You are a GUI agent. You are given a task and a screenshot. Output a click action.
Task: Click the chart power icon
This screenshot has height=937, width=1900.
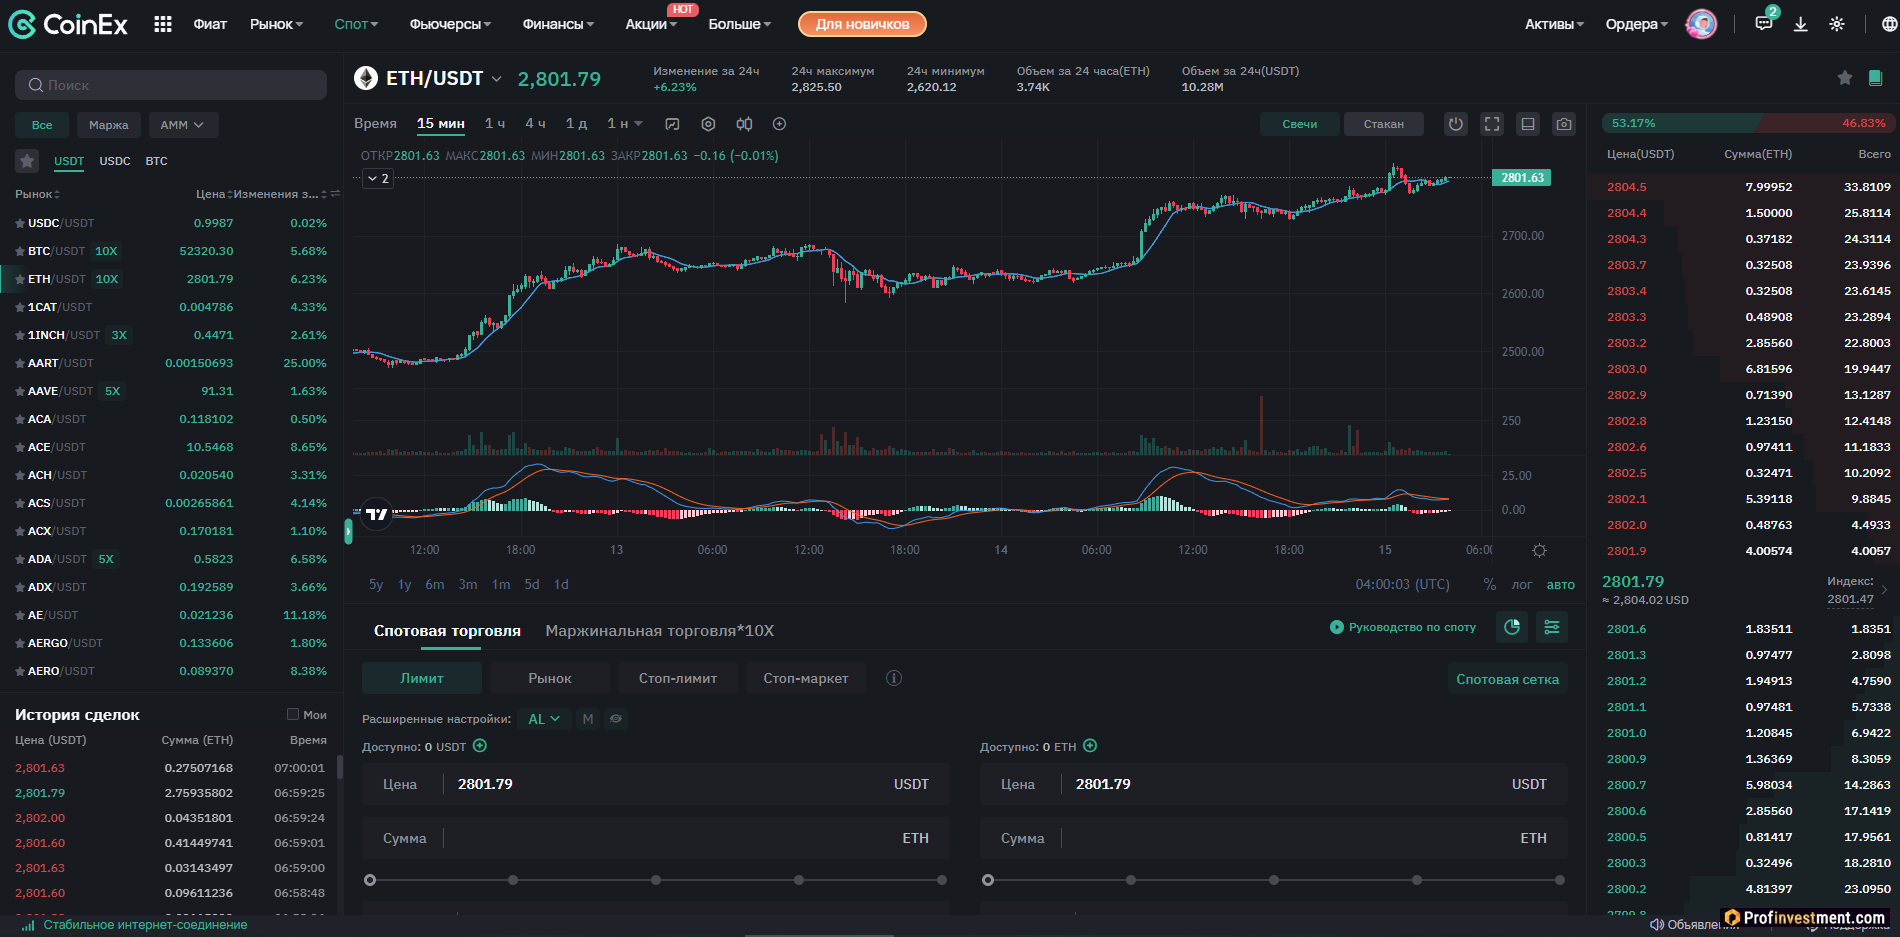pyautogui.click(x=1456, y=124)
